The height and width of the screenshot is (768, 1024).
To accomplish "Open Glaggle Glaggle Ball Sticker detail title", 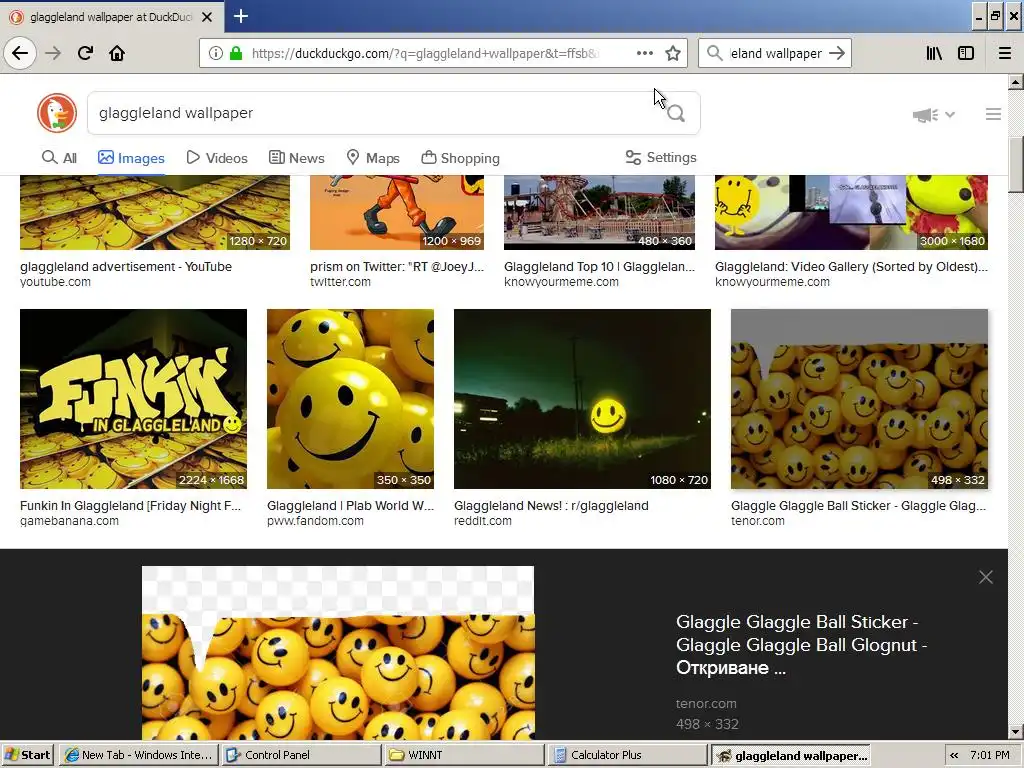I will pyautogui.click(x=801, y=645).
